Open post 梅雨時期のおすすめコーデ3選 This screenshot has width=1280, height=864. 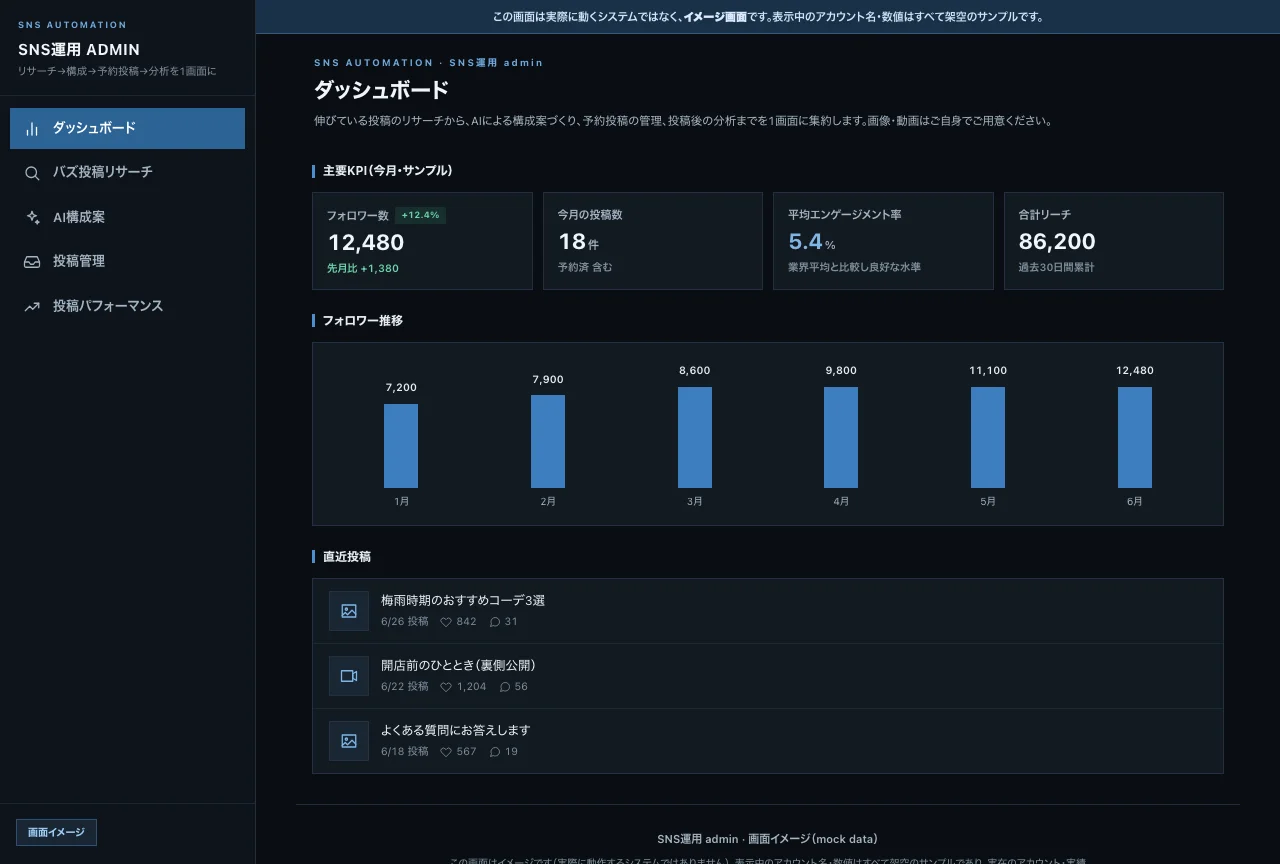point(768,611)
